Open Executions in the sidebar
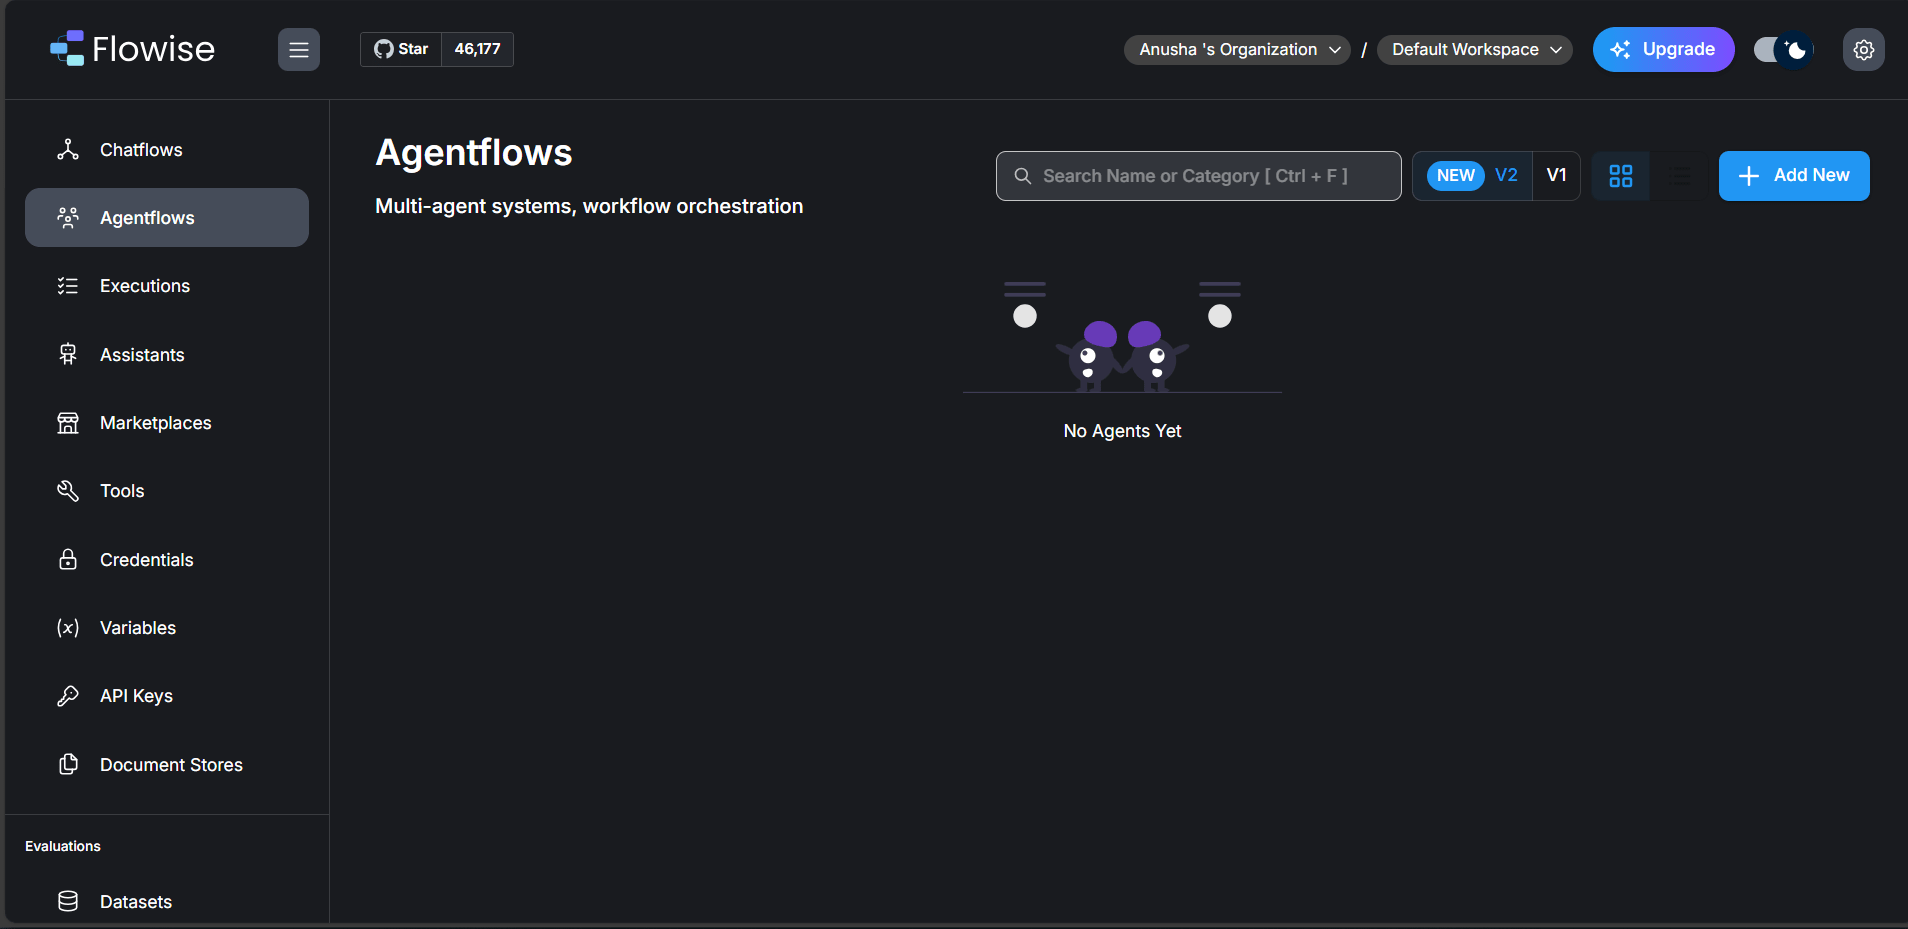Screen dimensions: 1908x929 pyautogui.click(x=145, y=286)
